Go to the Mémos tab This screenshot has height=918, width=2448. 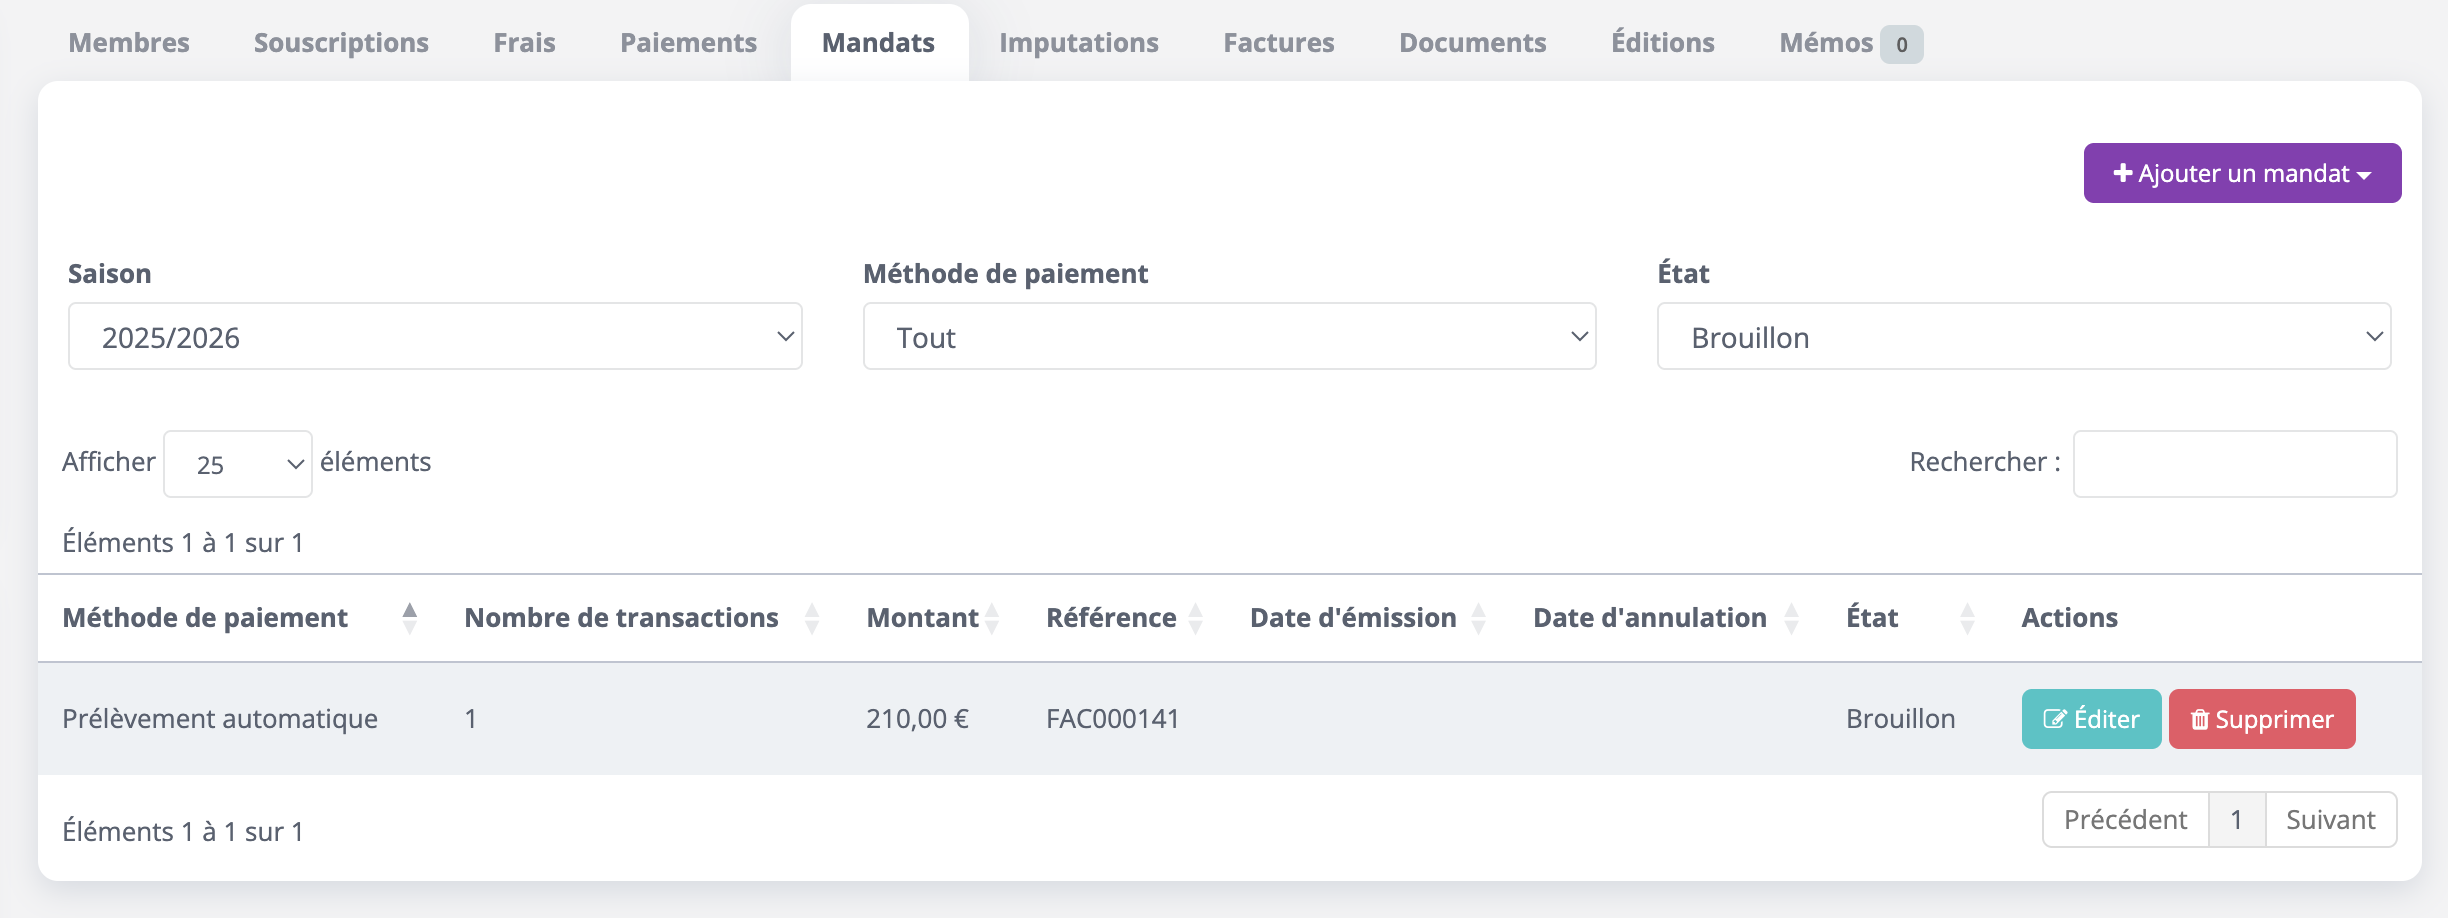(x=1825, y=43)
